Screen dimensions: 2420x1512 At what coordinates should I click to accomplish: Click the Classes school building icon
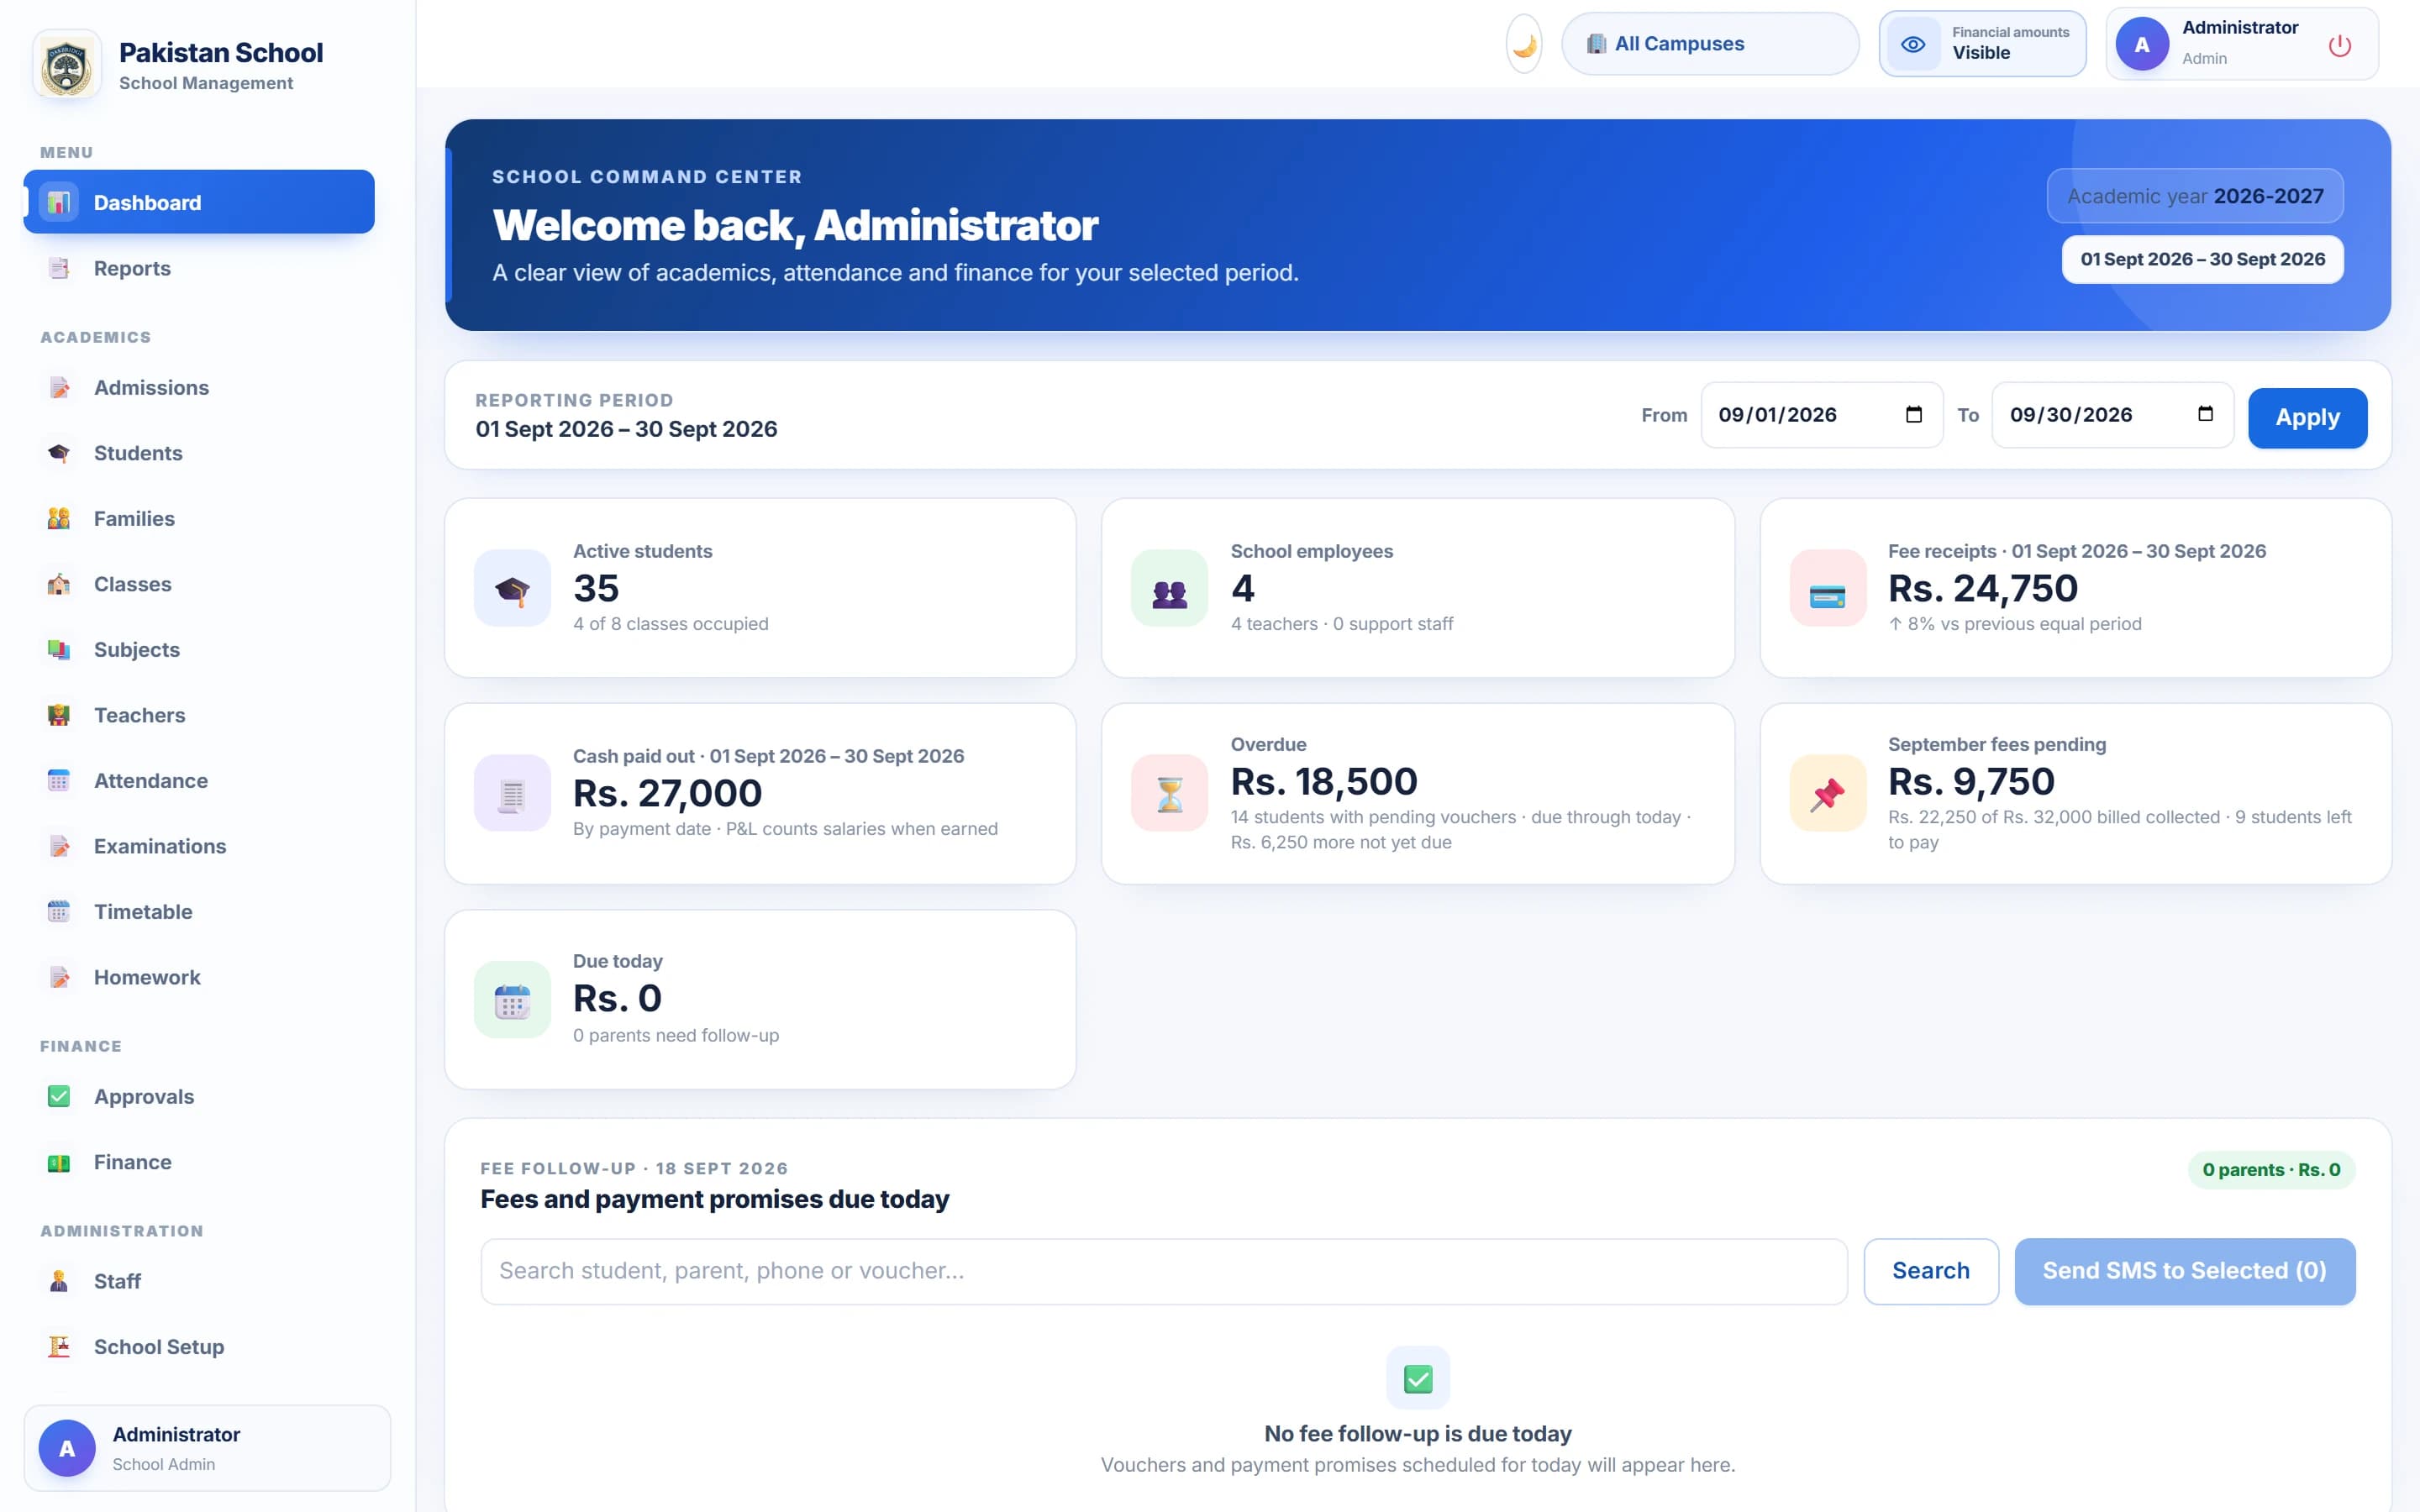[59, 584]
